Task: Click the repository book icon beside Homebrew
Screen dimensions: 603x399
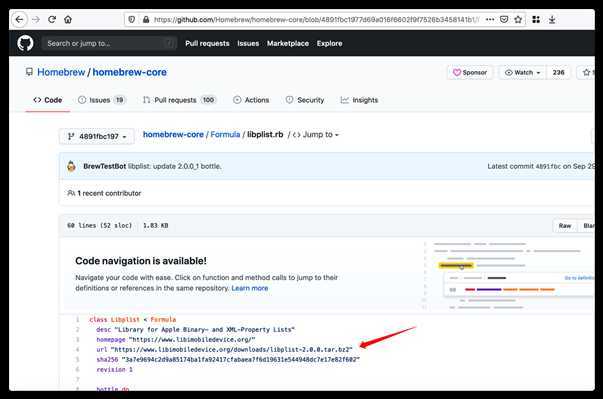Action: tap(29, 72)
